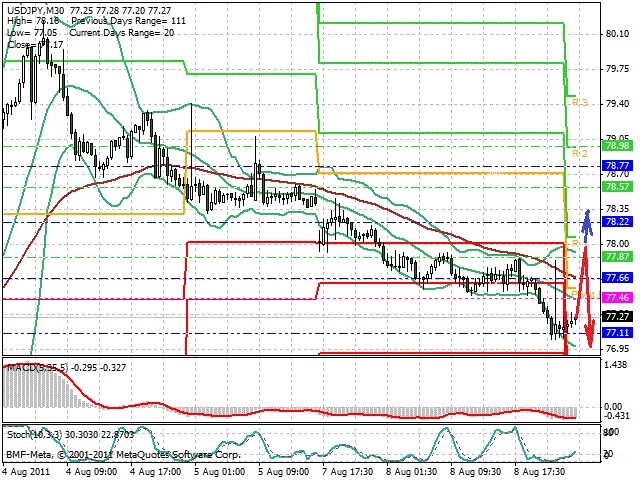Click the 78.22 blue price label
This screenshot has height=480, width=640.
click(x=617, y=222)
